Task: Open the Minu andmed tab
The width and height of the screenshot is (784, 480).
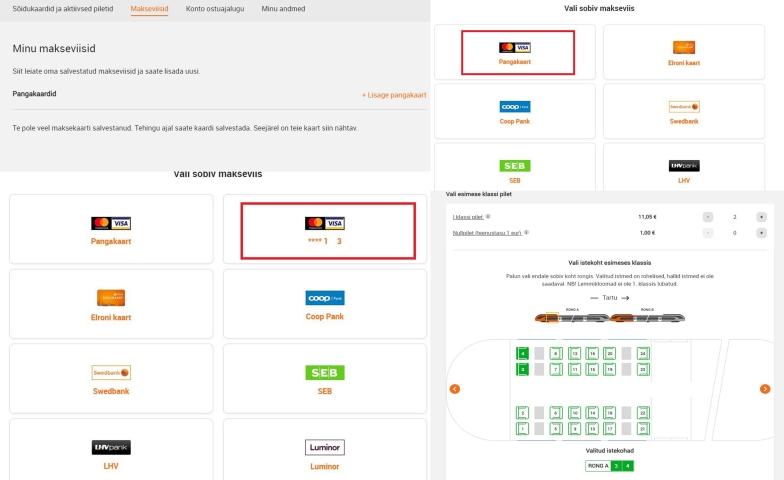Action: coord(283,8)
